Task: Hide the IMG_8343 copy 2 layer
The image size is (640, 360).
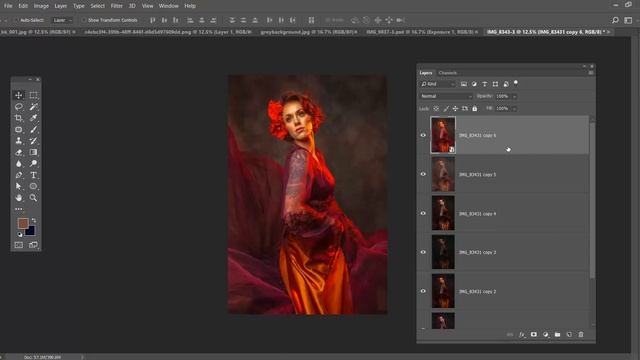Action: pos(423,291)
